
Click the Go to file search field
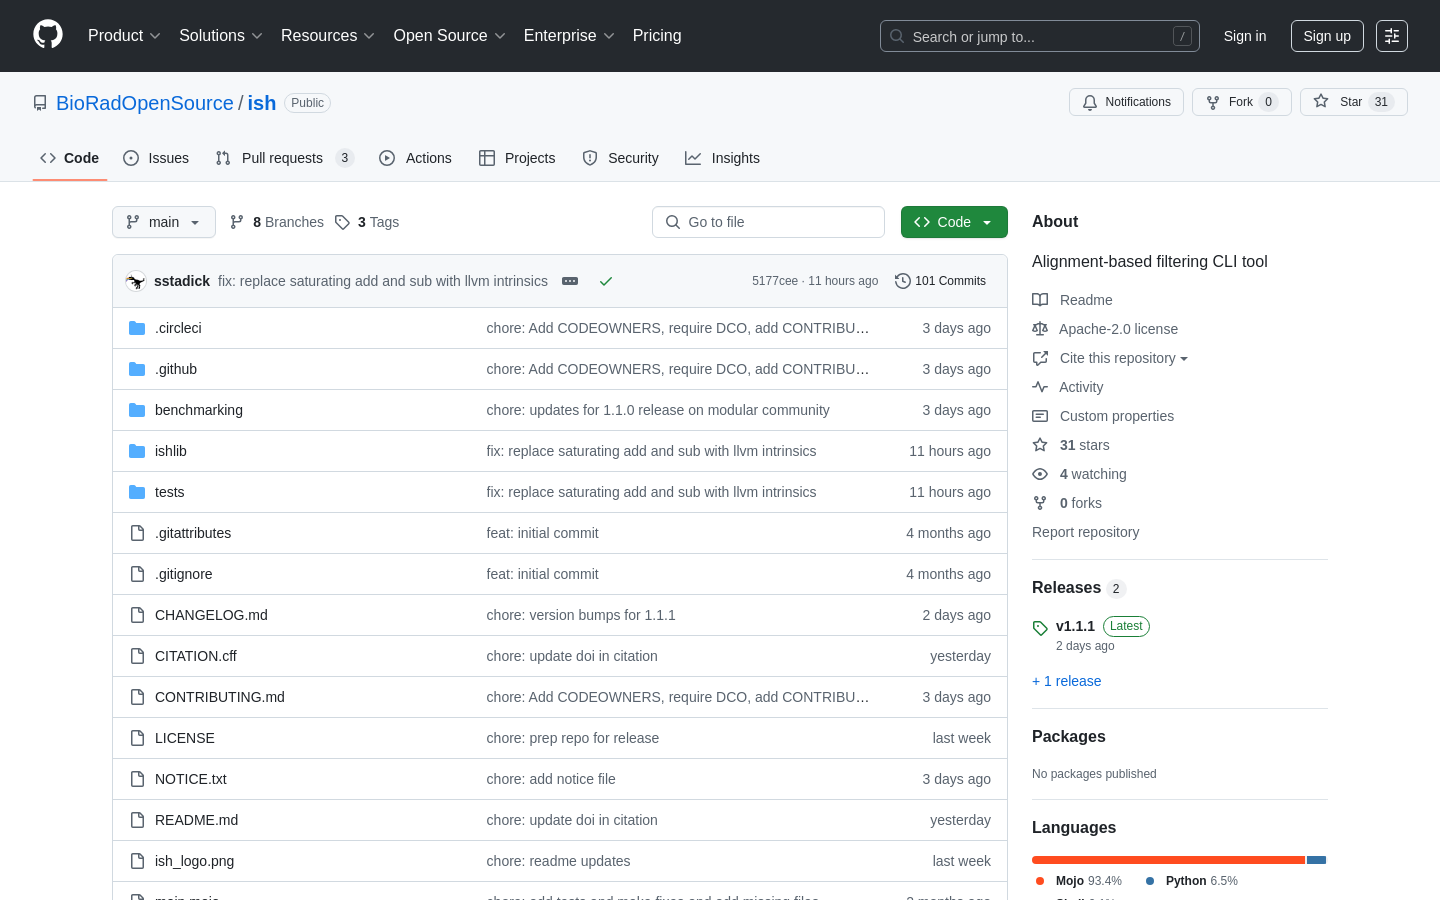click(x=768, y=222)
